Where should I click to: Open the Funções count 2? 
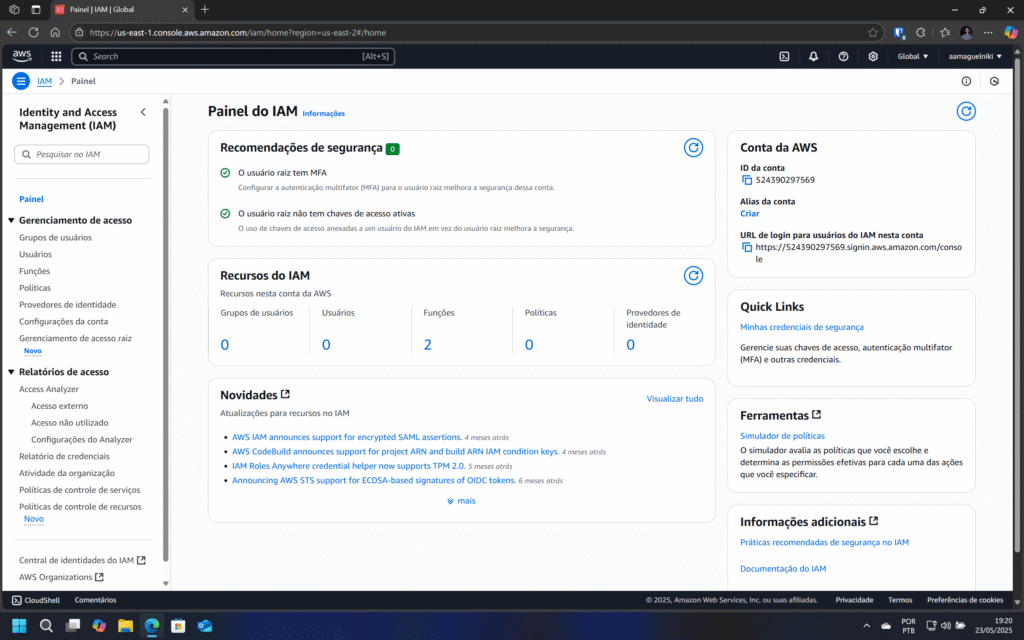pos(427,345)
